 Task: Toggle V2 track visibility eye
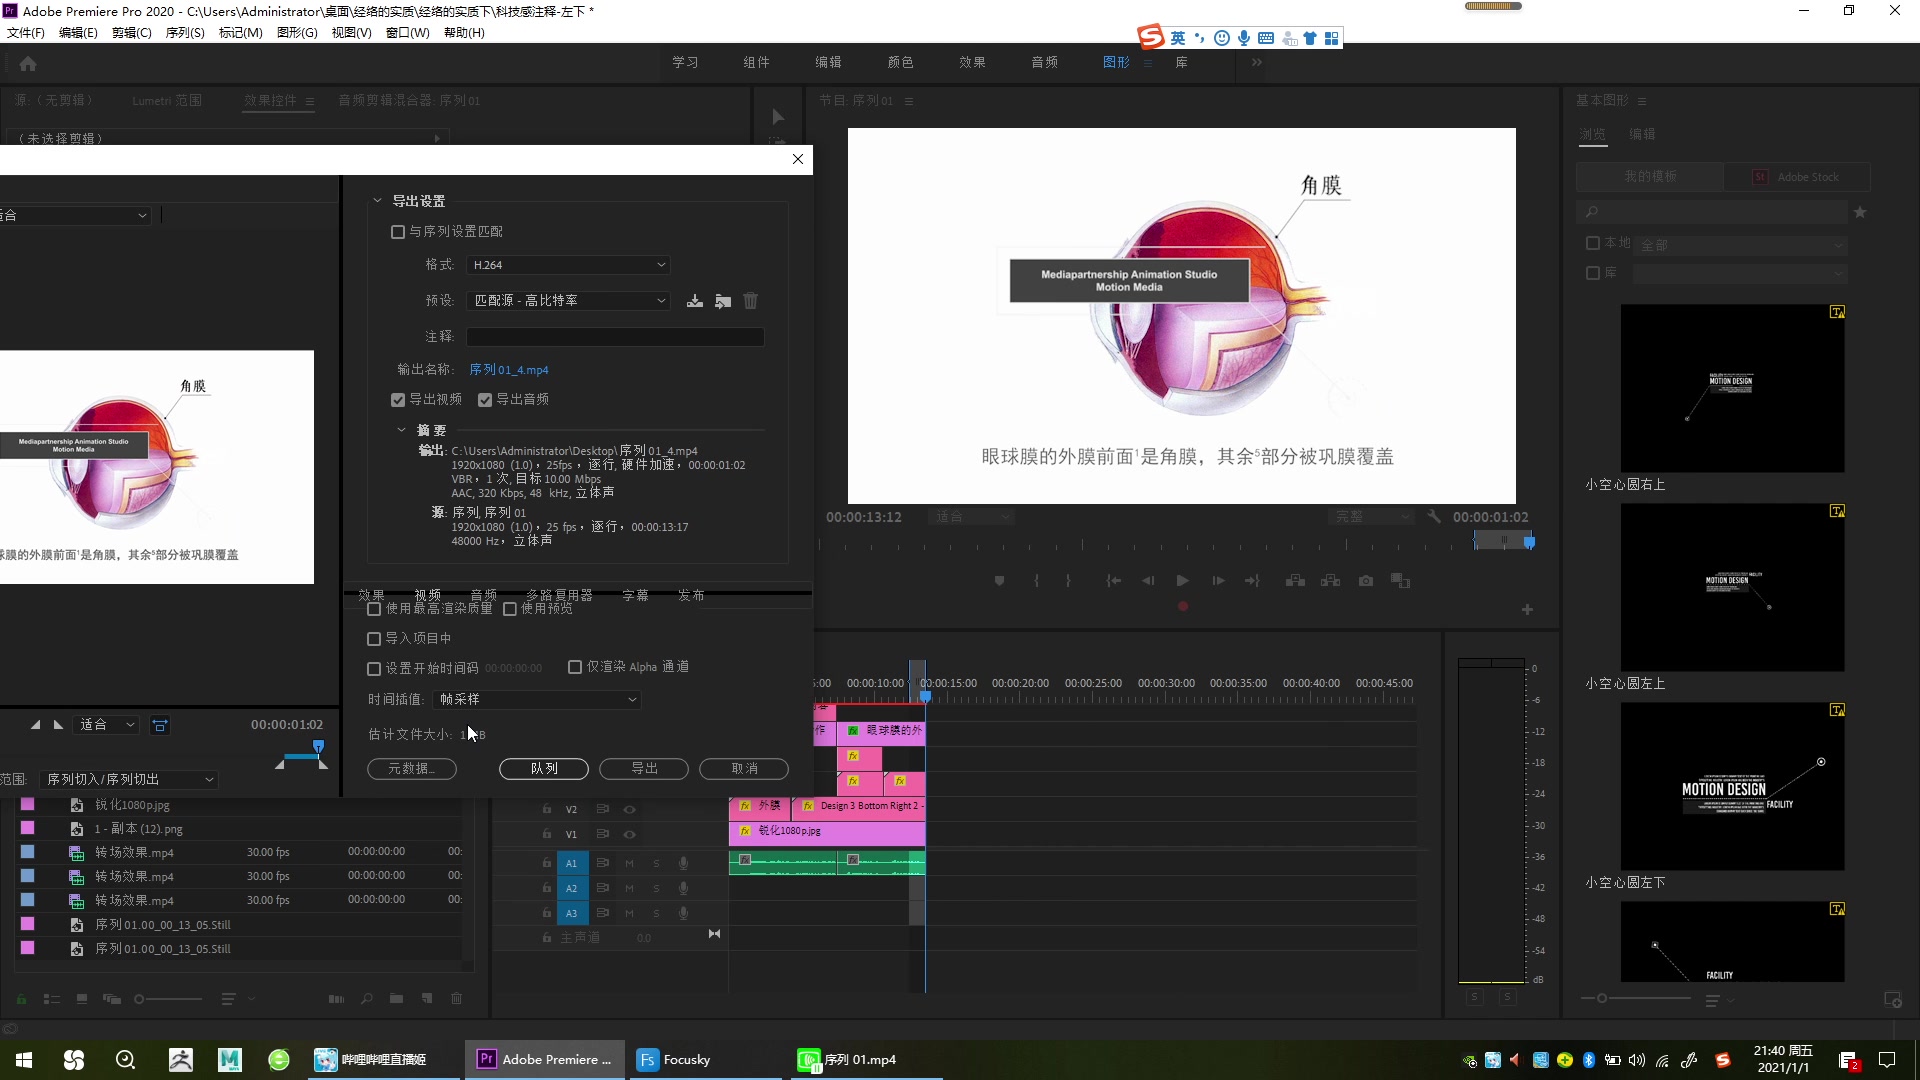(629, 809)
